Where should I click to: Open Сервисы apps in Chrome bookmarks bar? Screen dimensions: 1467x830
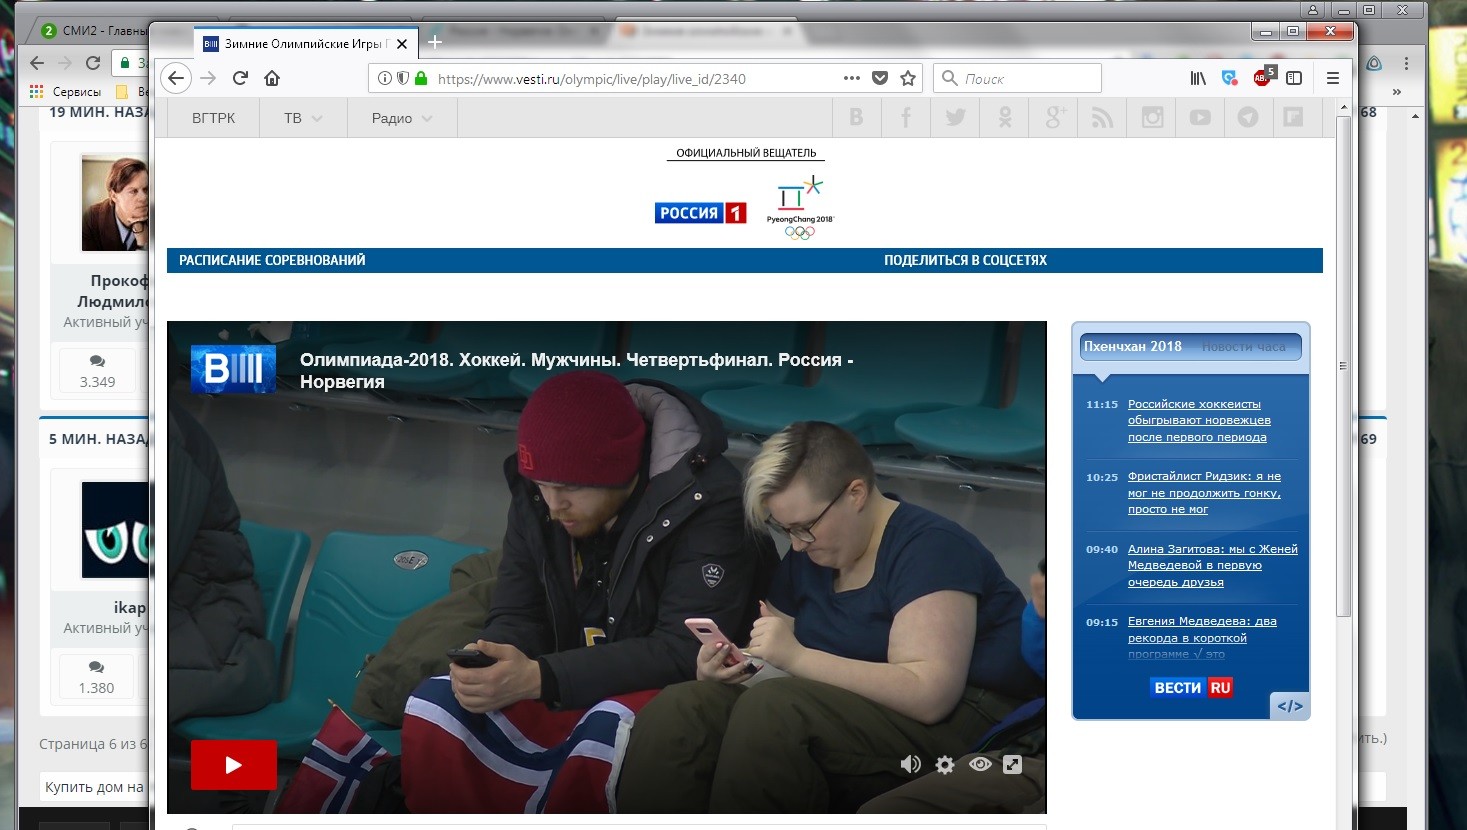click(65, 92)
